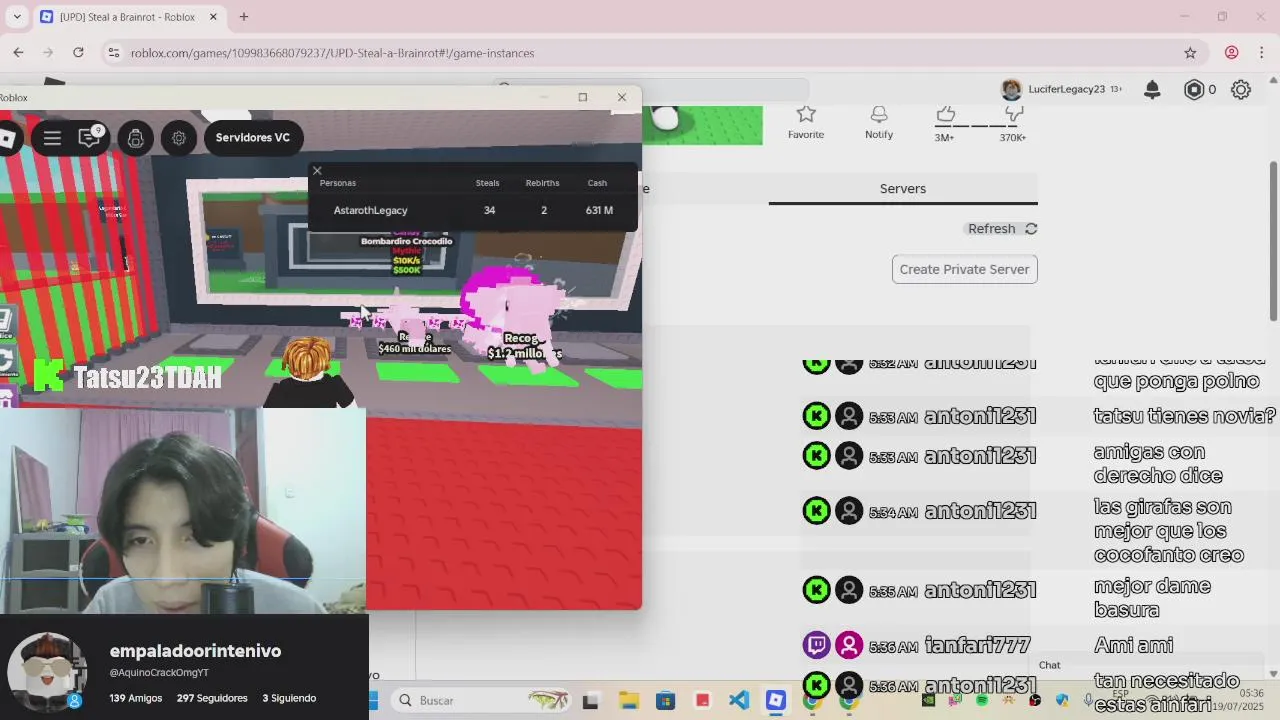
Task: Open Microsoft Store from taskbar
Action: click(666, 700)
